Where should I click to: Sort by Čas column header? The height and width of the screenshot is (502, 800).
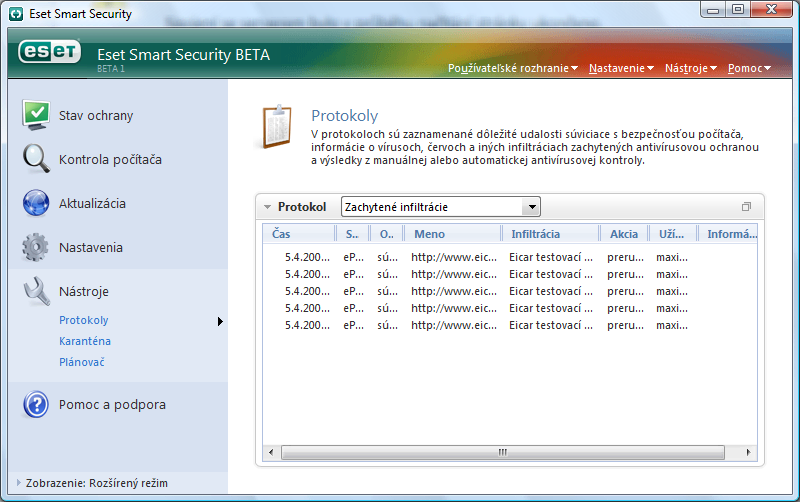pyautogui.click(x=298, y=234)
